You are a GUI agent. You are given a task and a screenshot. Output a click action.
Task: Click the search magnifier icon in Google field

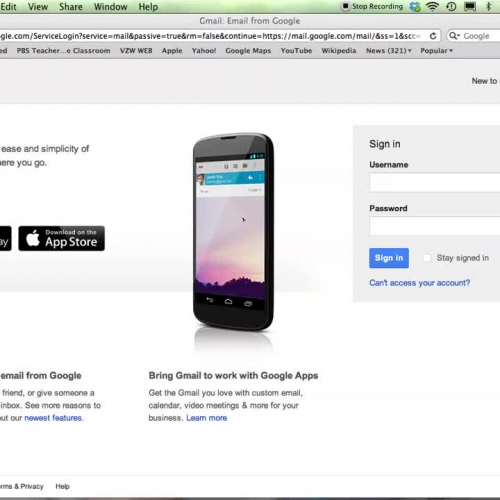(454, 36)
